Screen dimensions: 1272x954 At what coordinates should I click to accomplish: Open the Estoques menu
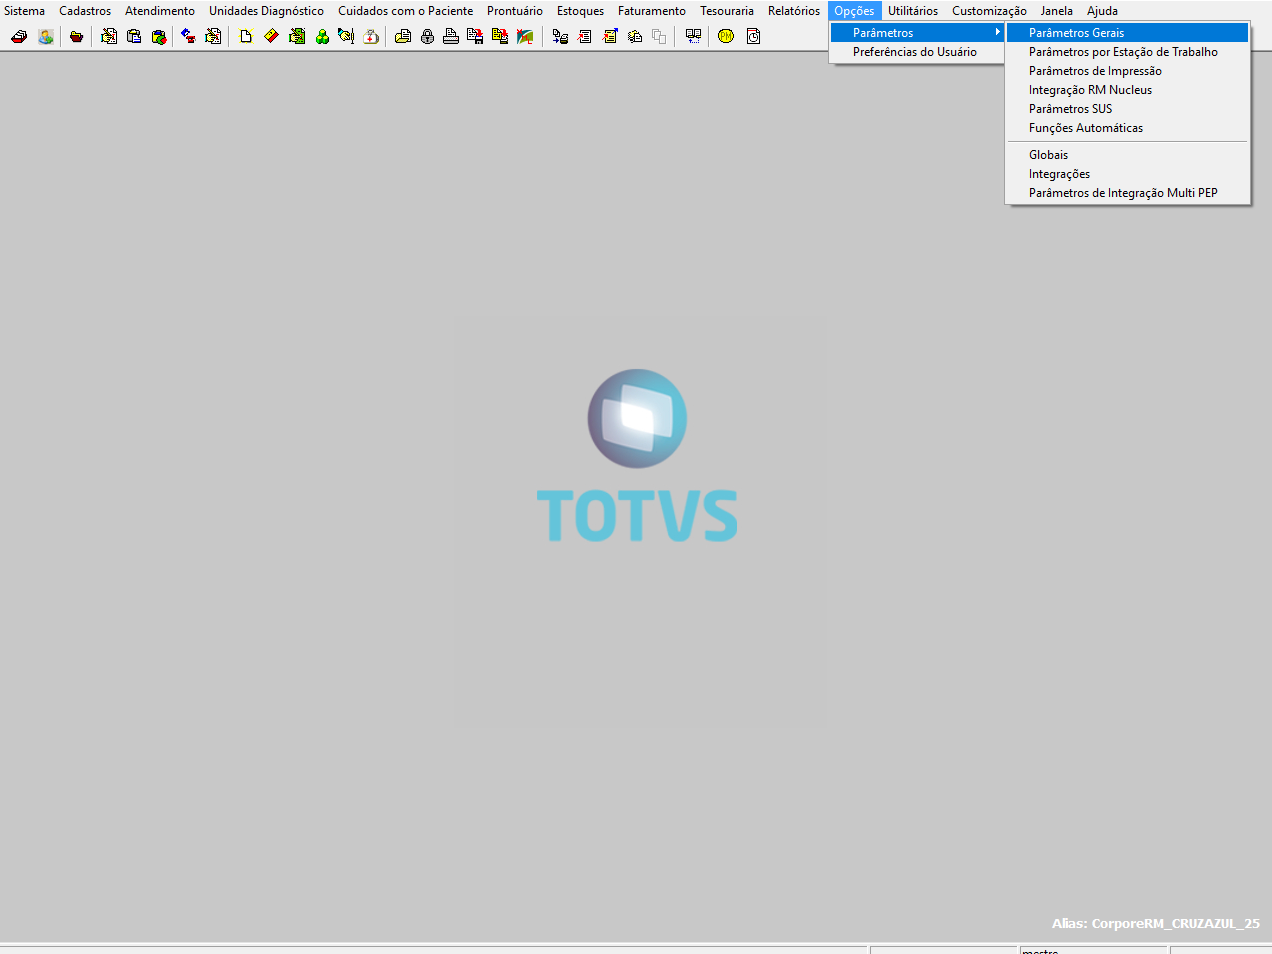click(580, 11)
